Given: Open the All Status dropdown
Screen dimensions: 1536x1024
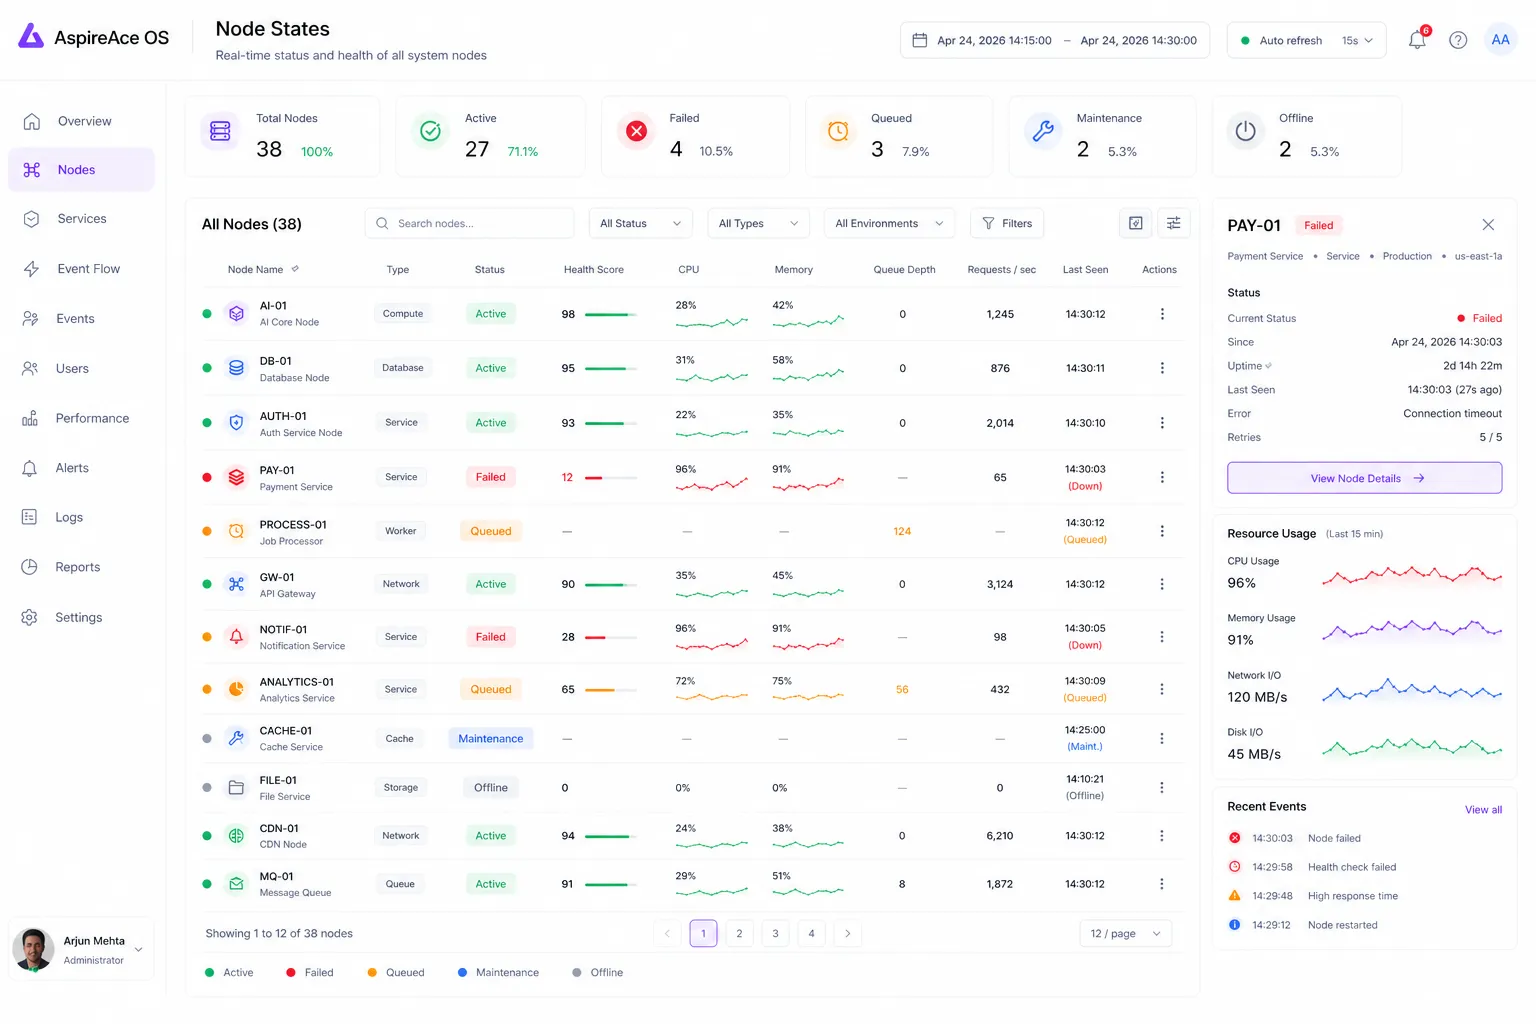Looking at the screenshot, I should (641, 223).
